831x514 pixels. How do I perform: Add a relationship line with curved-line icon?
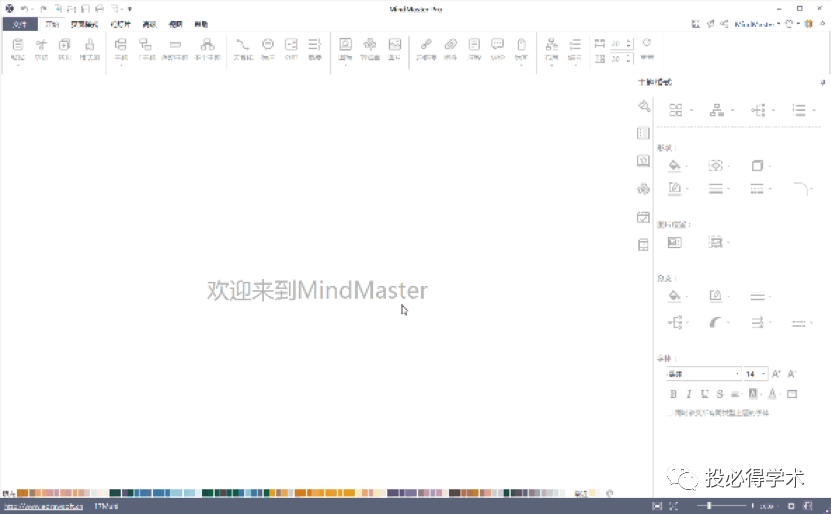[x=243, y=45]
